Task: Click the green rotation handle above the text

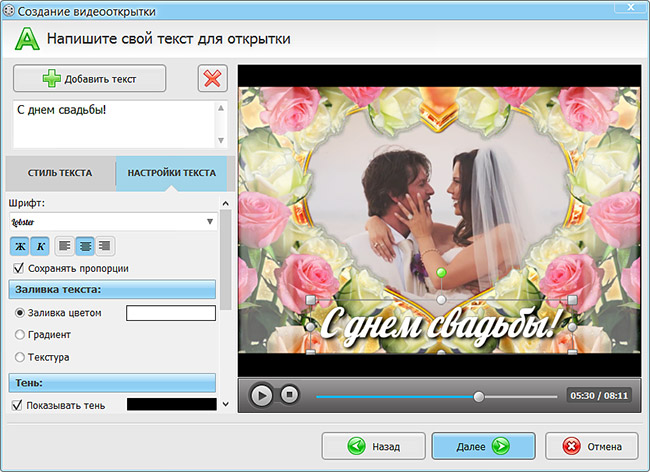Action: coord(441,272)
